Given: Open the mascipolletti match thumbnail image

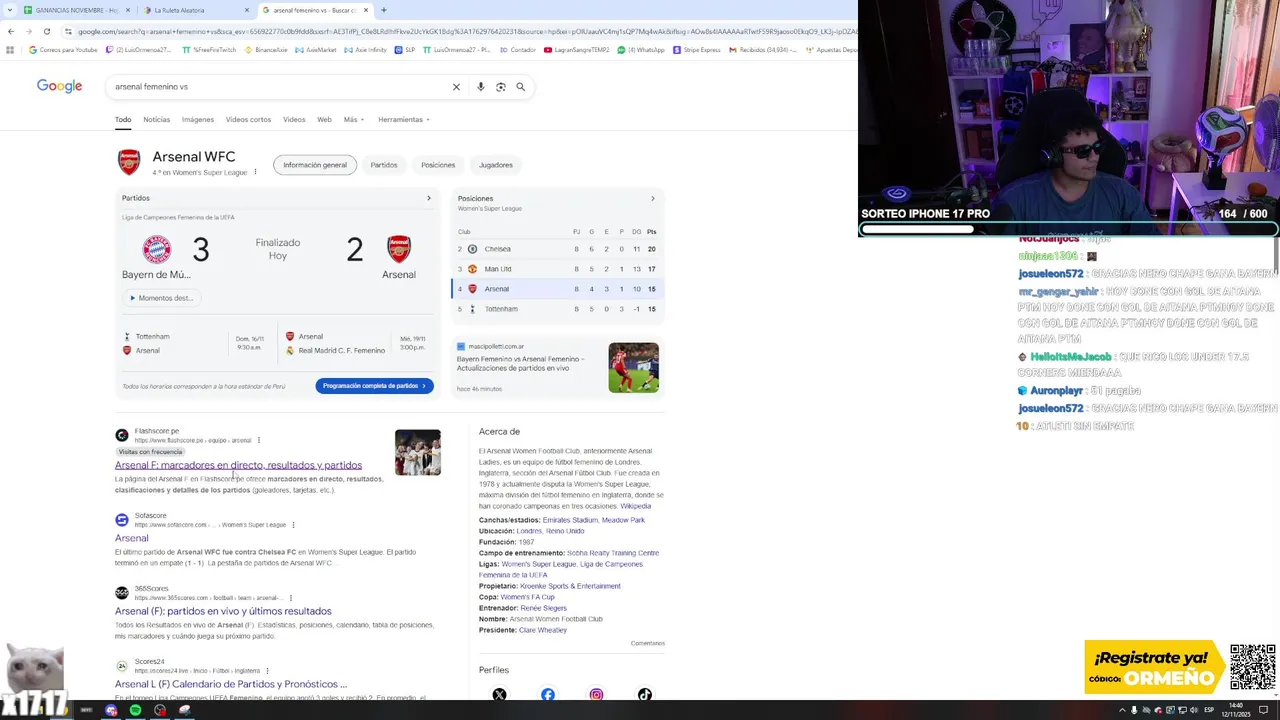Looking at the screenshot, I should pyautogui.click(x=633, y=367).
